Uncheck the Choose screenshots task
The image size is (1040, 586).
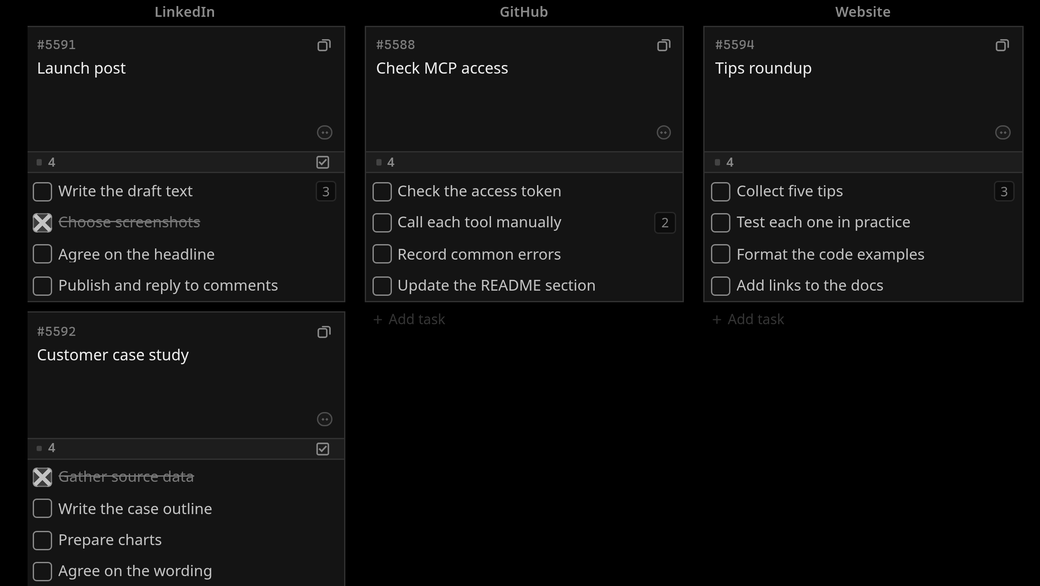42,223
